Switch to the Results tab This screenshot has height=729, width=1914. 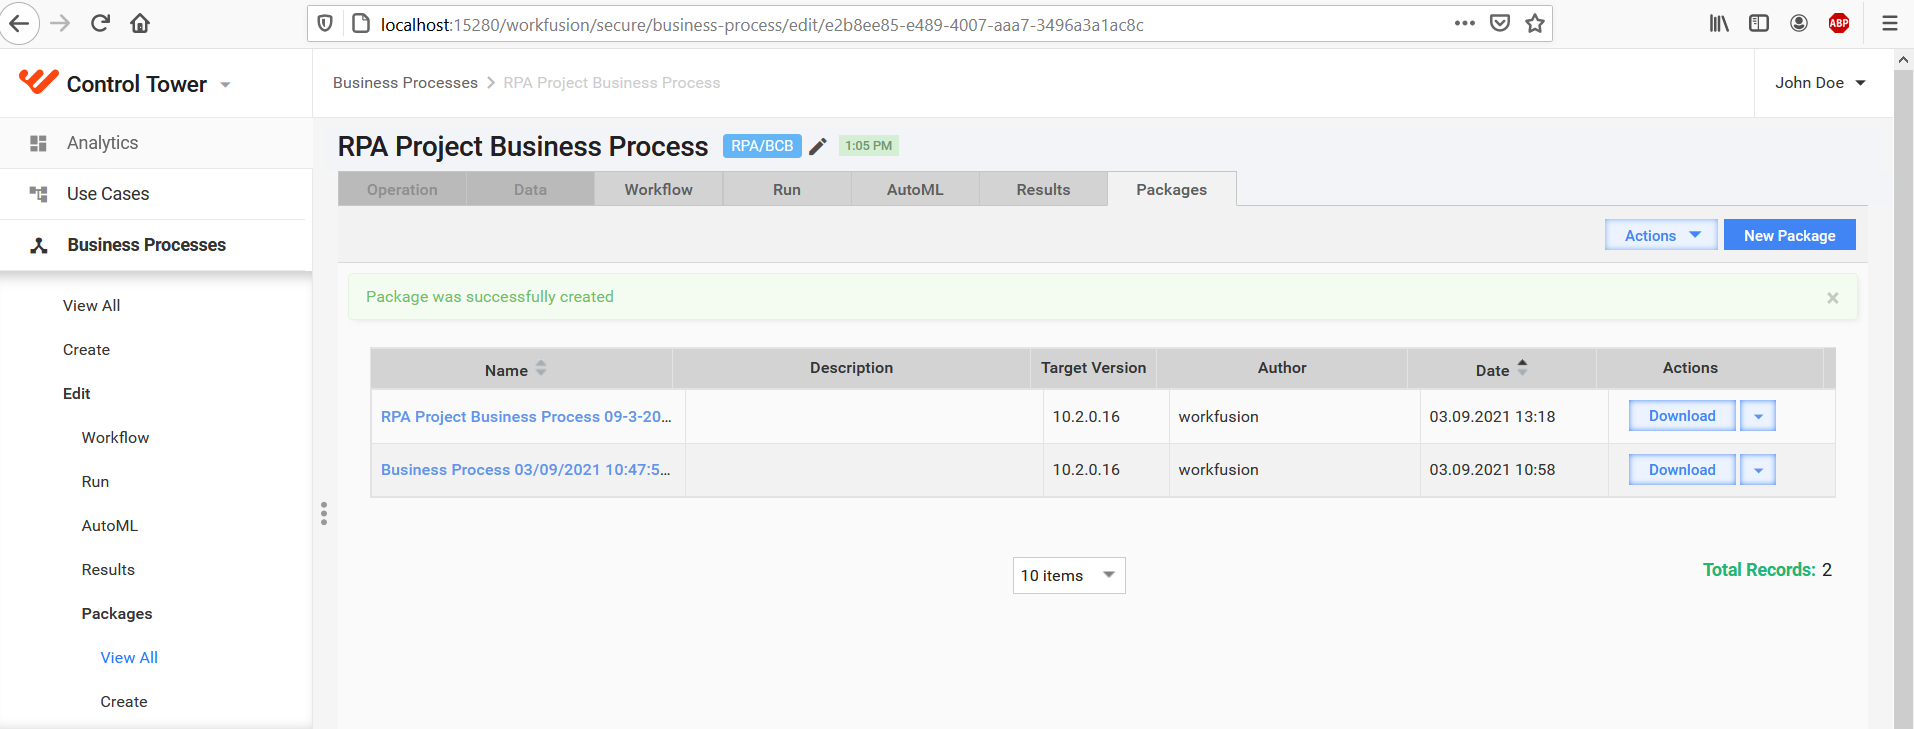pyautogui.click(x=1043, y=189)
